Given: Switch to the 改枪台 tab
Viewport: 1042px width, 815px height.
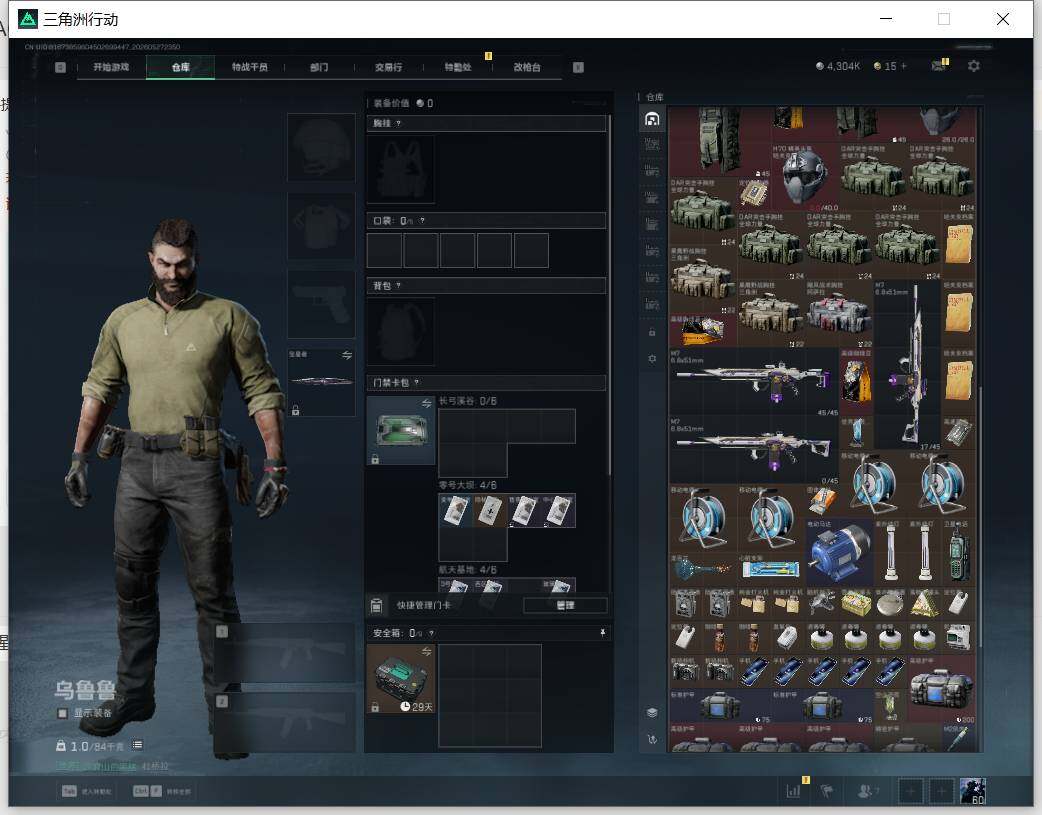Looking at the screenshot, I should pyautogui.click(x=527, y=67).
